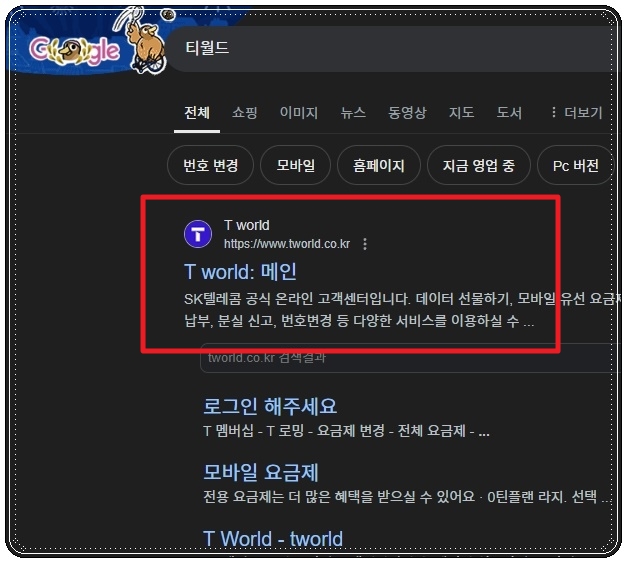Click the T world purple favicon
Viewport: 627px width, 563px height.
click(198, 234)
